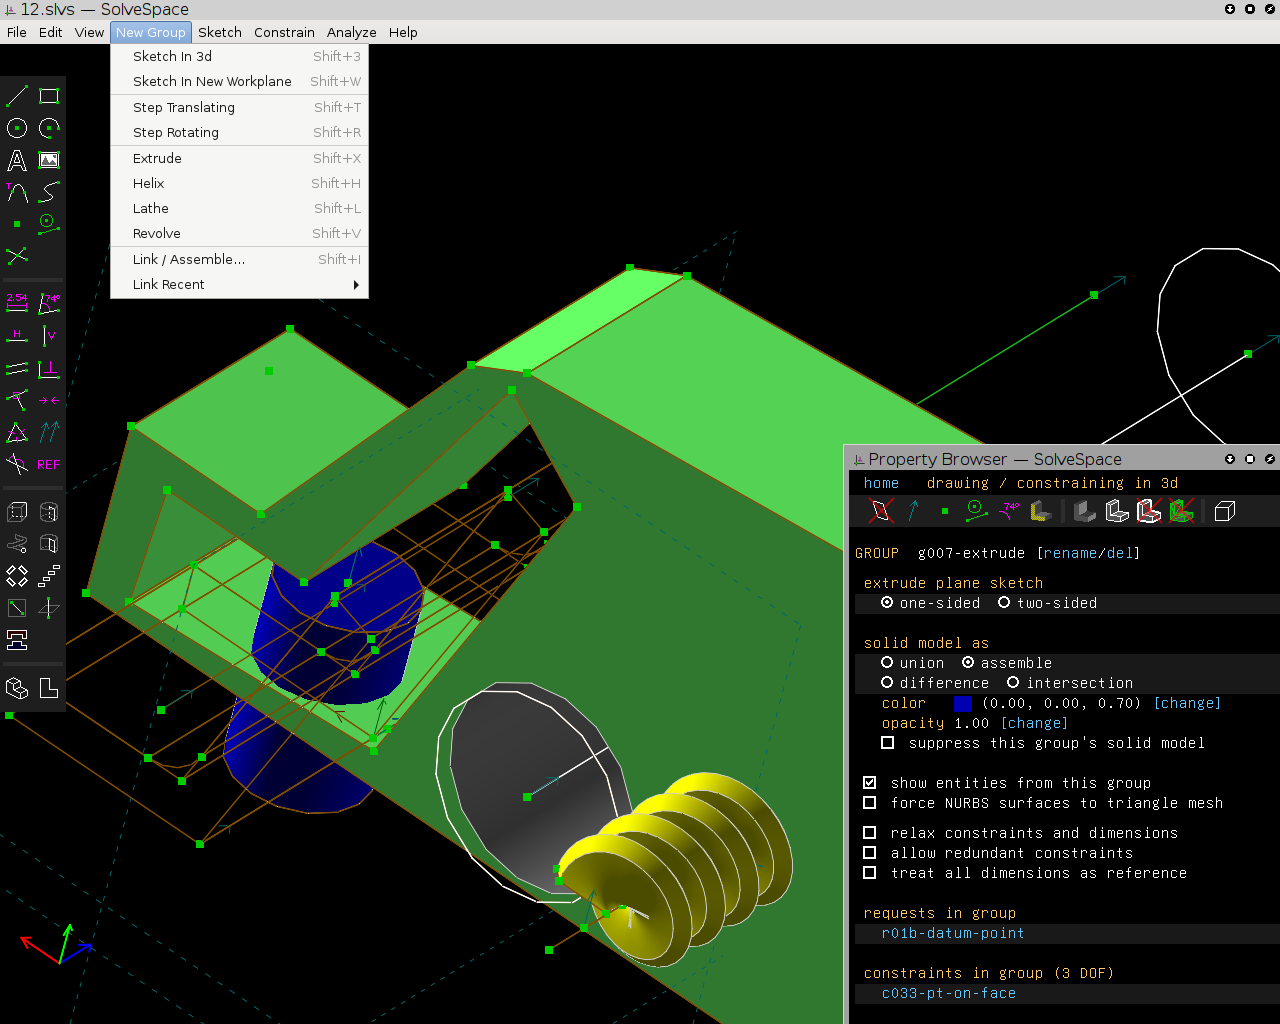Open the Constrain menu
The image size is (1280, 1024).
284,32
